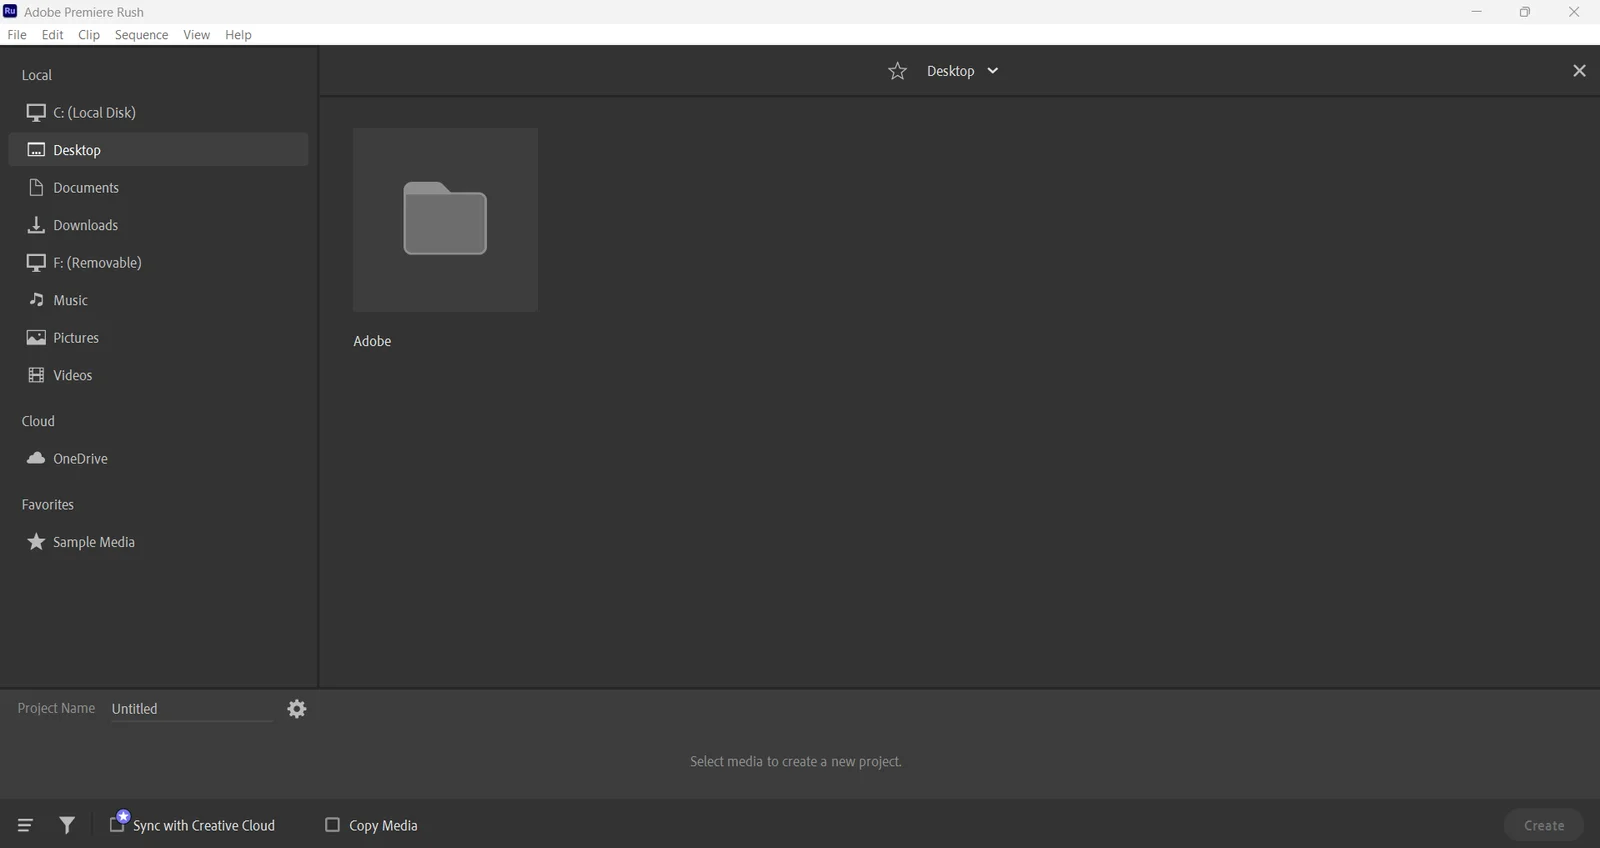Screen dimensions: 1600x848
Task: Select Sample Media label under Favorites
Action: tap(94, 542)
